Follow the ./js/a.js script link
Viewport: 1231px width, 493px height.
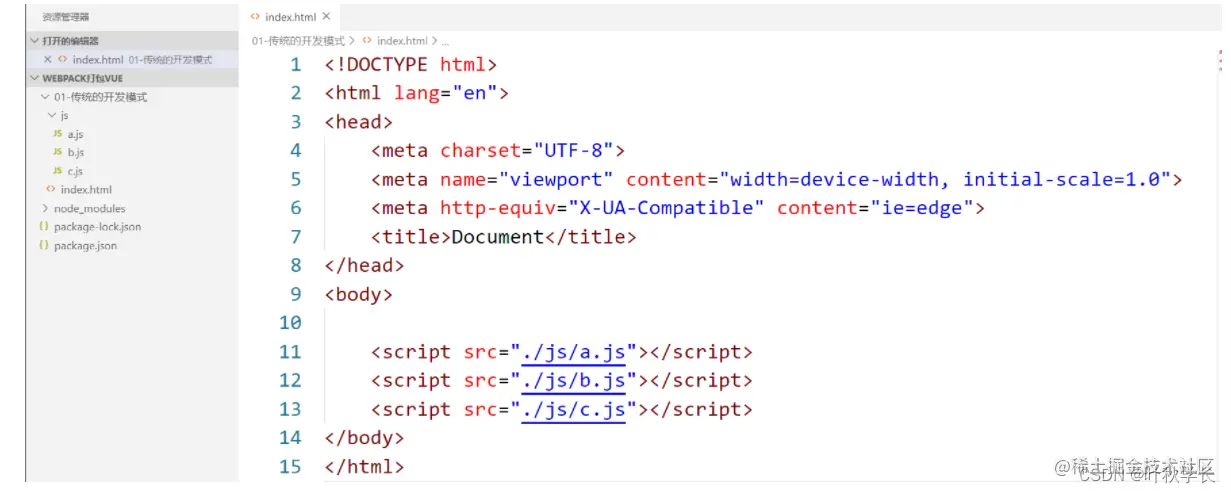573,352
